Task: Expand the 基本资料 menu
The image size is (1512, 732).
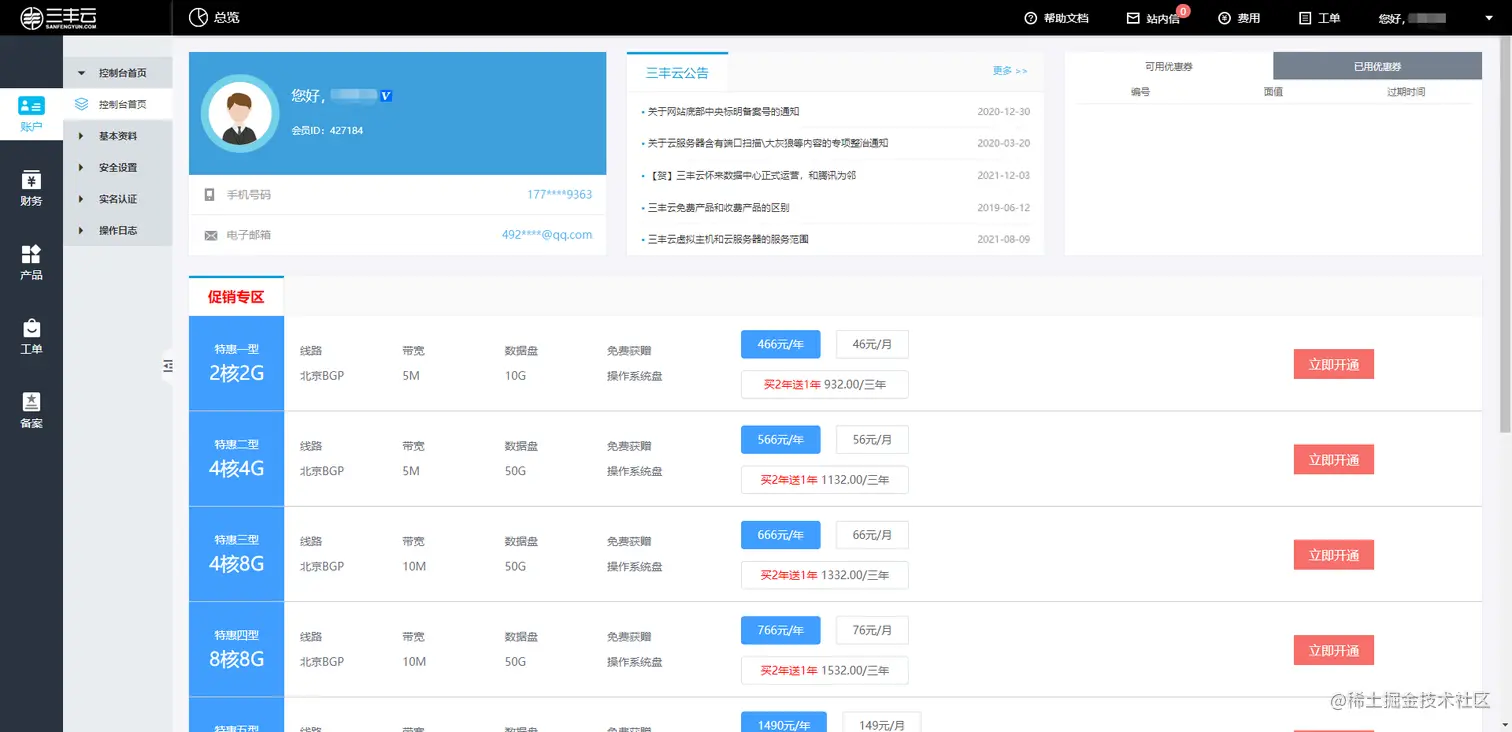Action: [x=117, y=136]
